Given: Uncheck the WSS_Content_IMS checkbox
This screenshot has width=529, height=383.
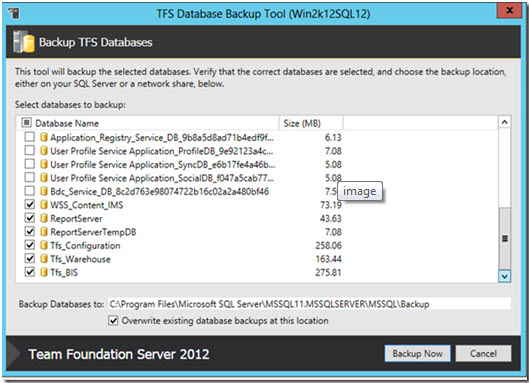Looking at the screenshot, I should pos(30,204).
